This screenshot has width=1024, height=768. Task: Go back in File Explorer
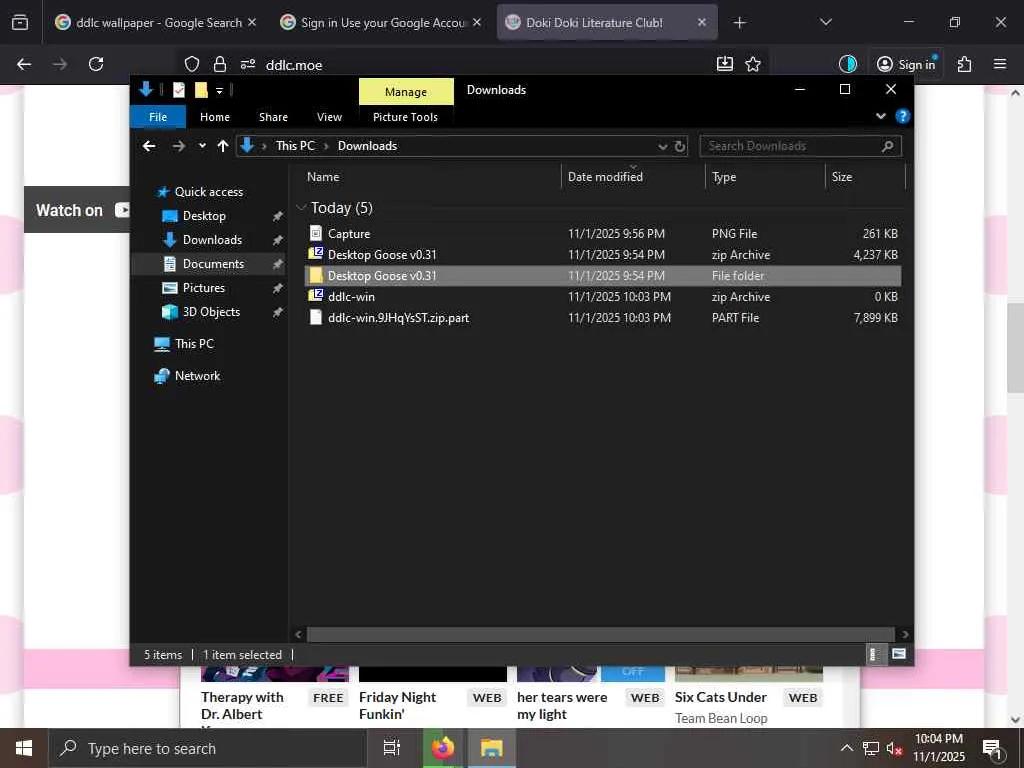pos(150,146)
